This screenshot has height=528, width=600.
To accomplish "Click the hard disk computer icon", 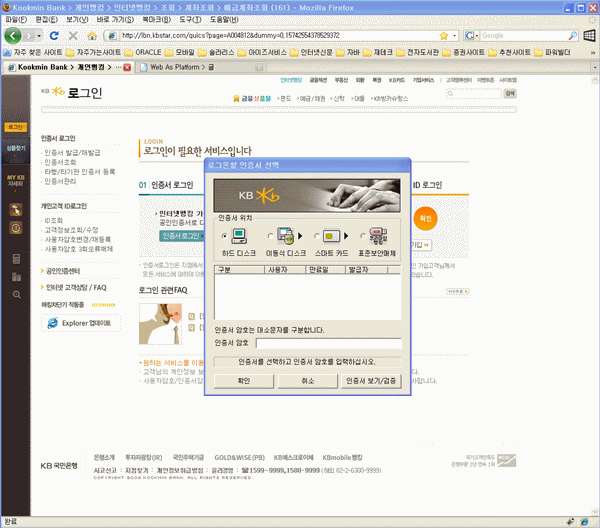I will coord(239,236).
